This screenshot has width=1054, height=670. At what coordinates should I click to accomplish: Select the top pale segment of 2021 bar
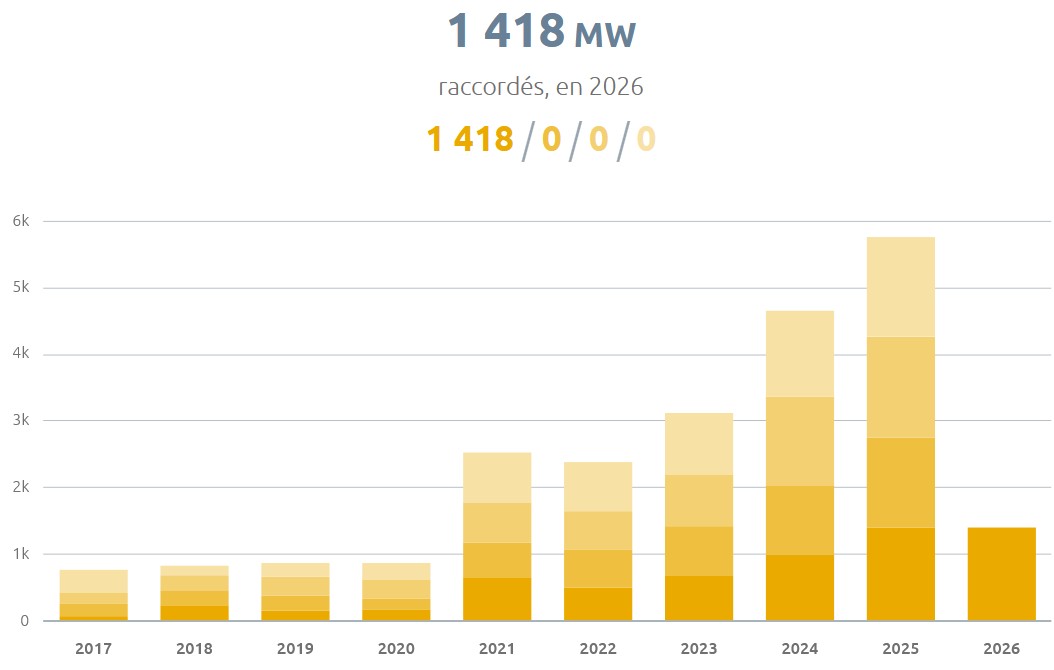click(x=497, y=477)
